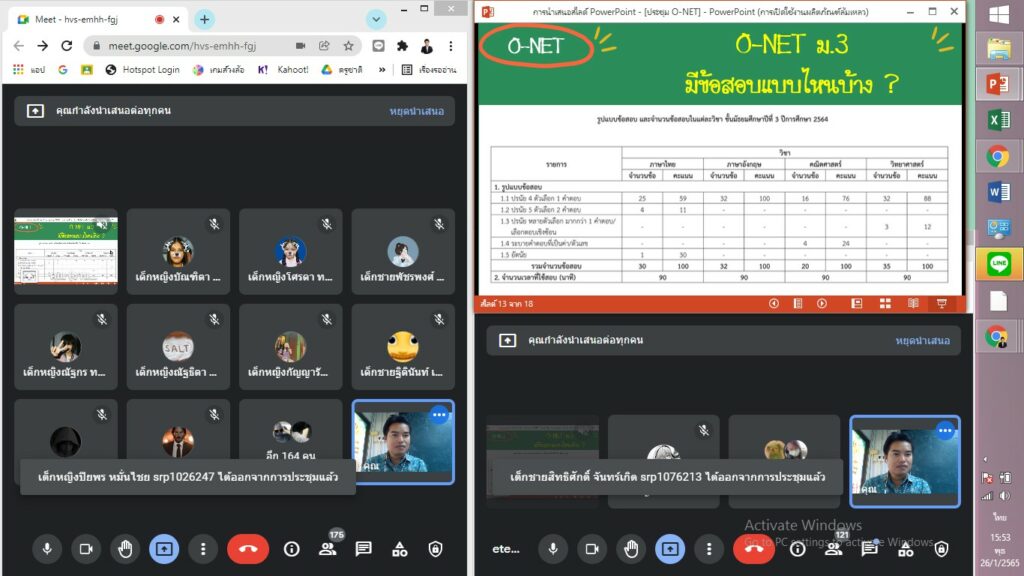Screen dimensions: 1024x576
Task: Toggle the microphone in left Meet window
Action: tap(46, 548)
